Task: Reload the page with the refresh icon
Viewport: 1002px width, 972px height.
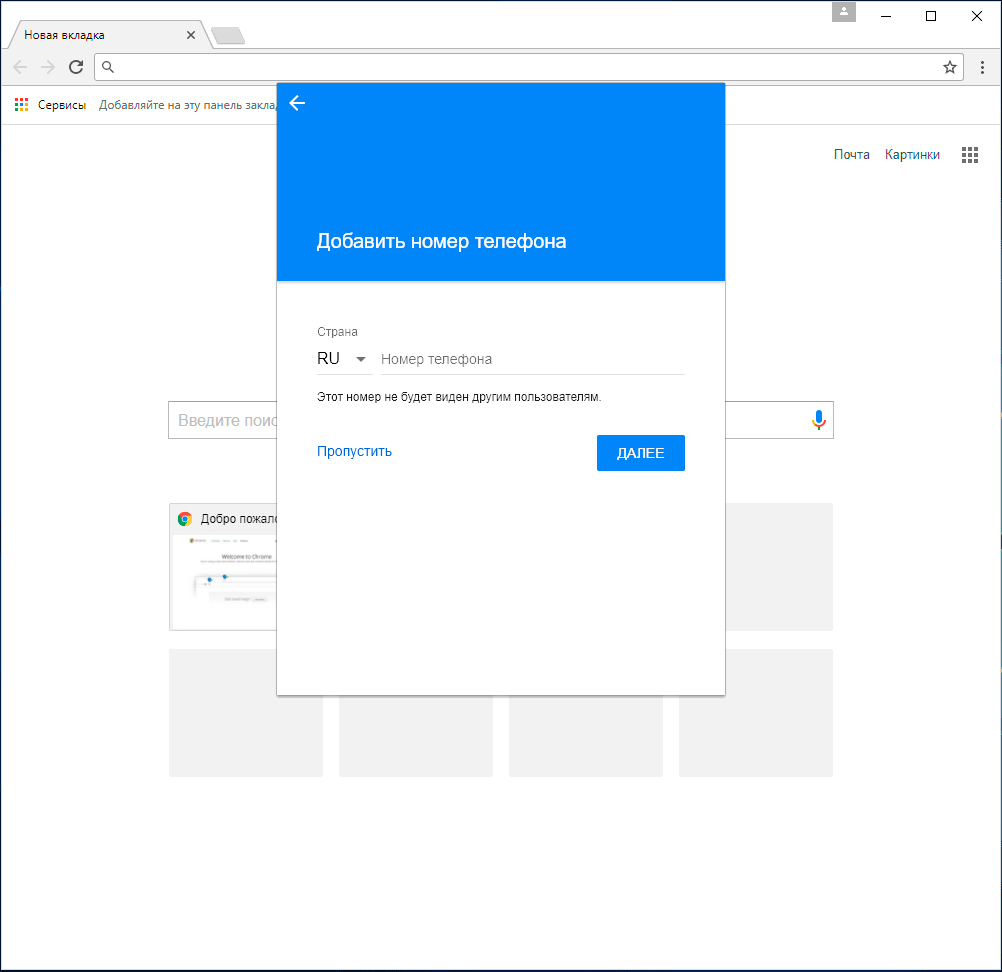Action: pyautogui.click(x=76, y=67)
